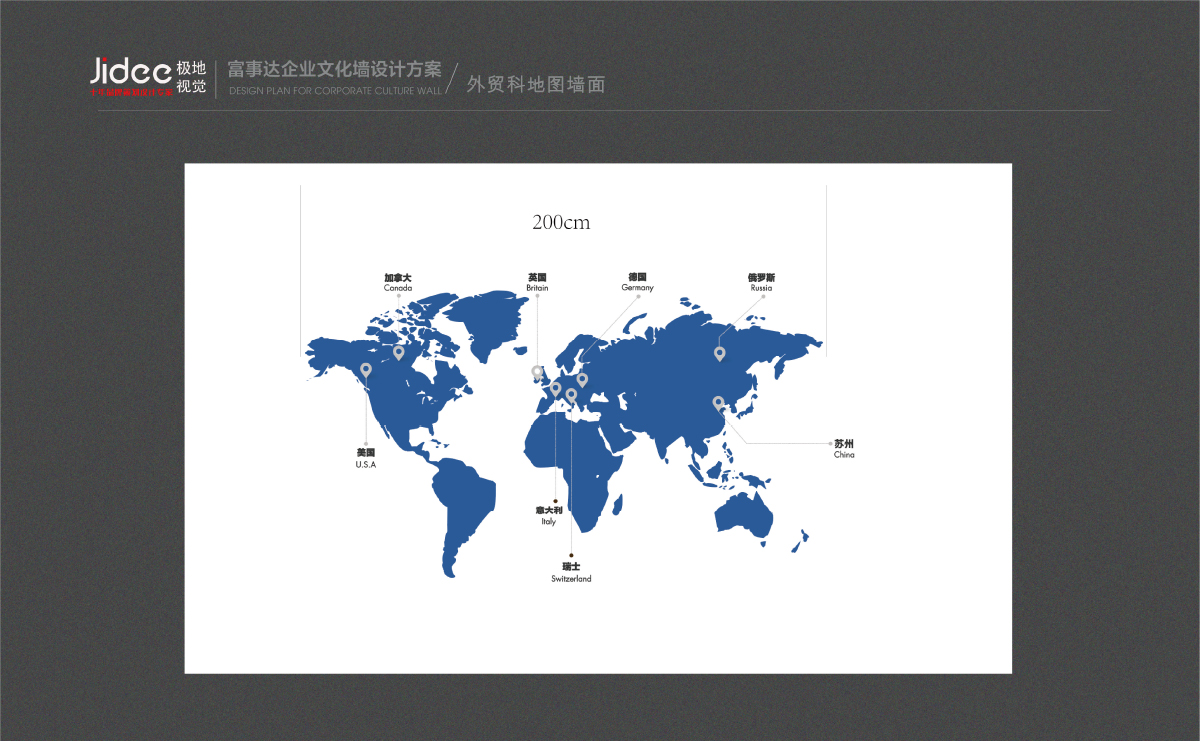
Task: Click the Suzhou China map pin
Action: point(718,403)
